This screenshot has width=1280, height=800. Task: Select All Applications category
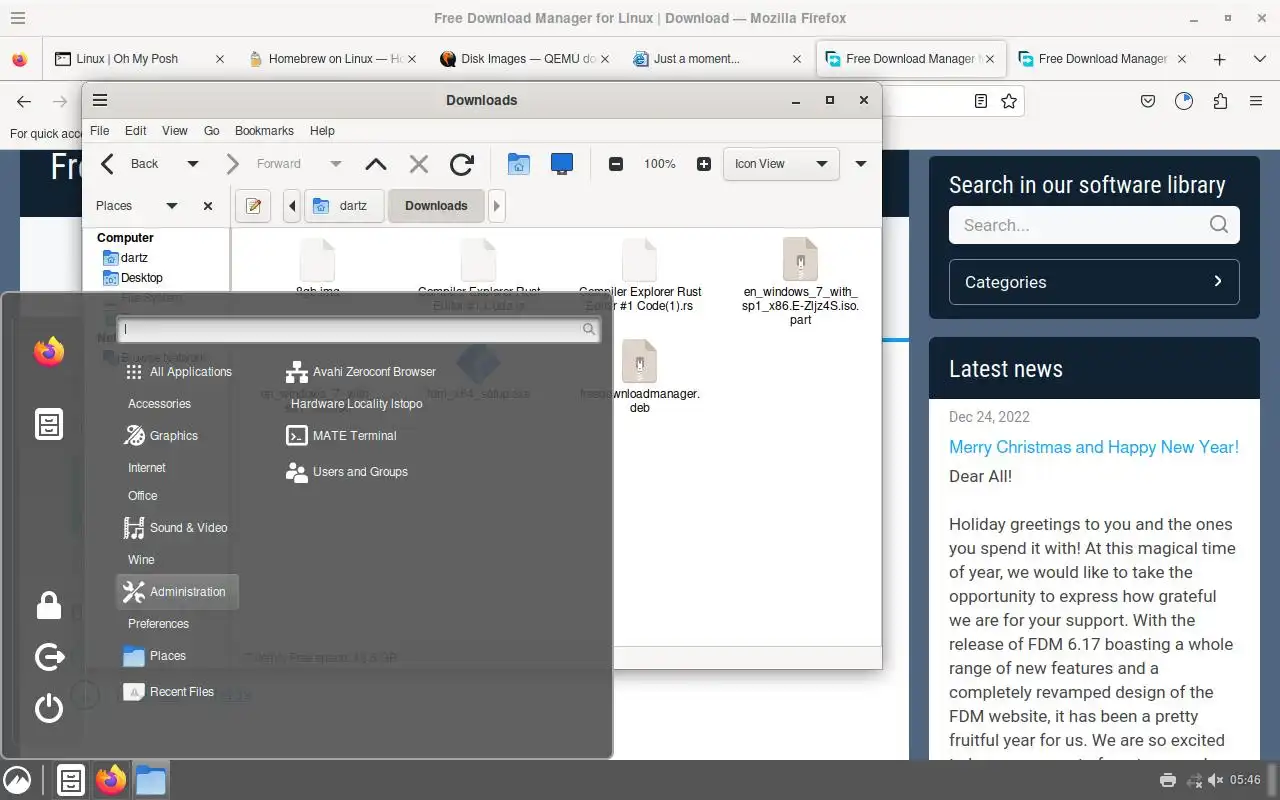[x=177, y=372]
